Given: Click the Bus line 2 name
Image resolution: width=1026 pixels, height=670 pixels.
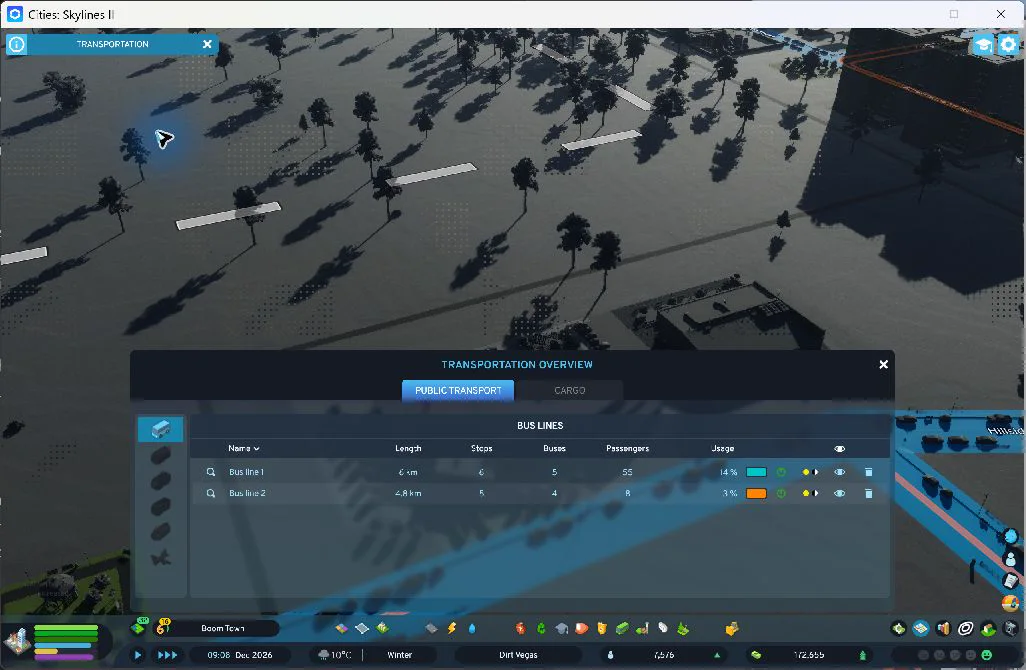Looking at the screenshot, I should [247, 493].
